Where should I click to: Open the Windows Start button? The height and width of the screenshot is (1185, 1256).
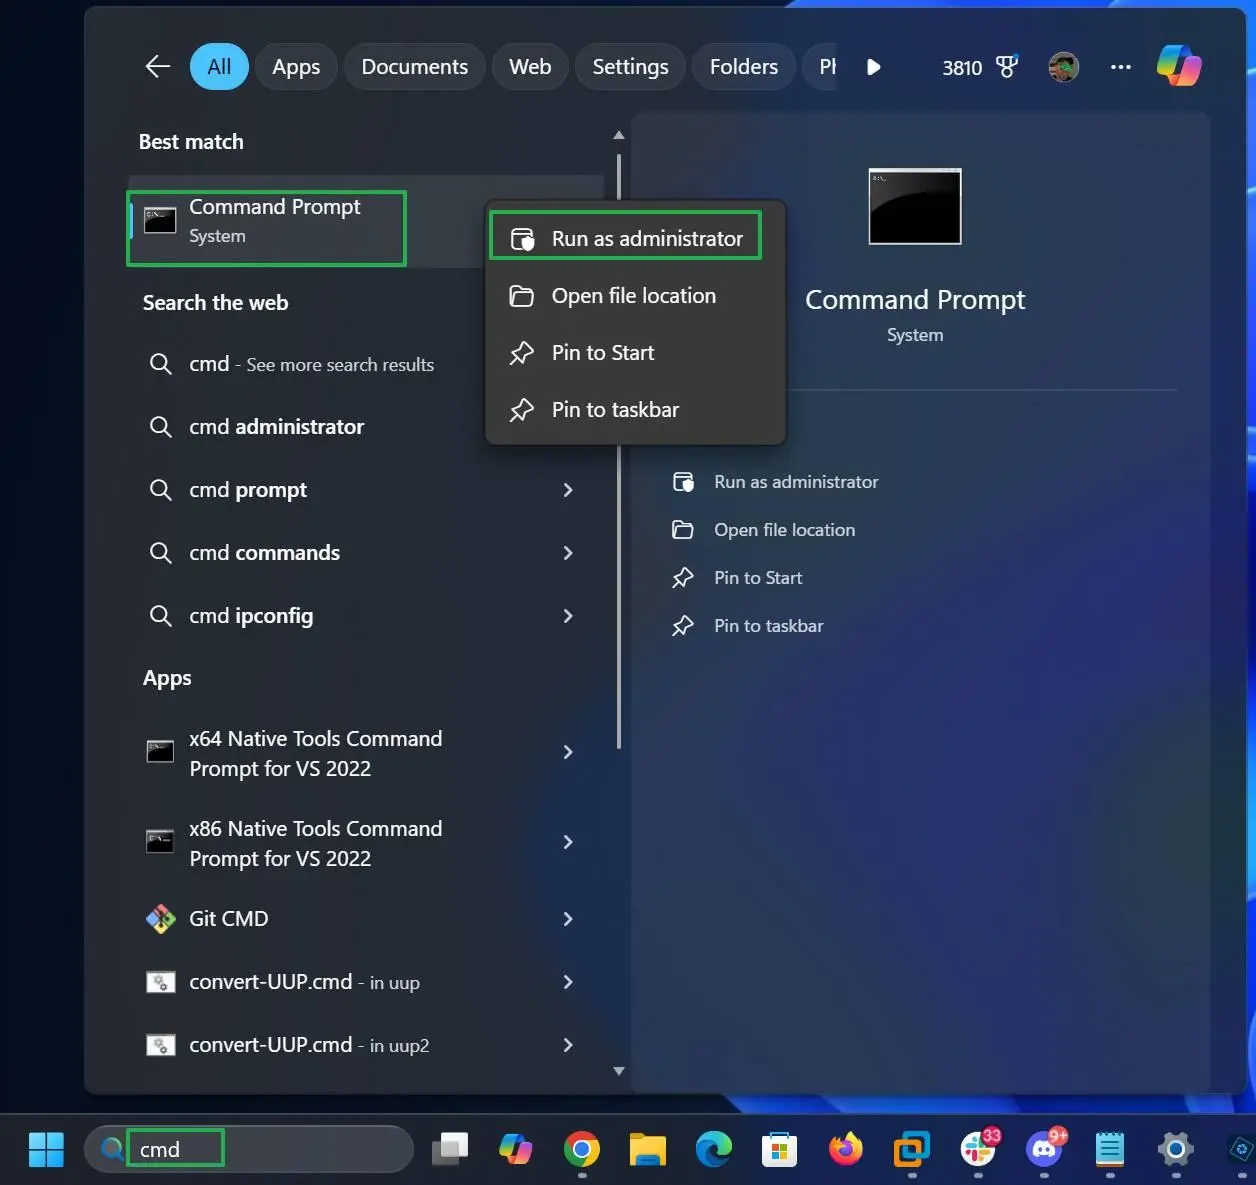pos(46,1149)
